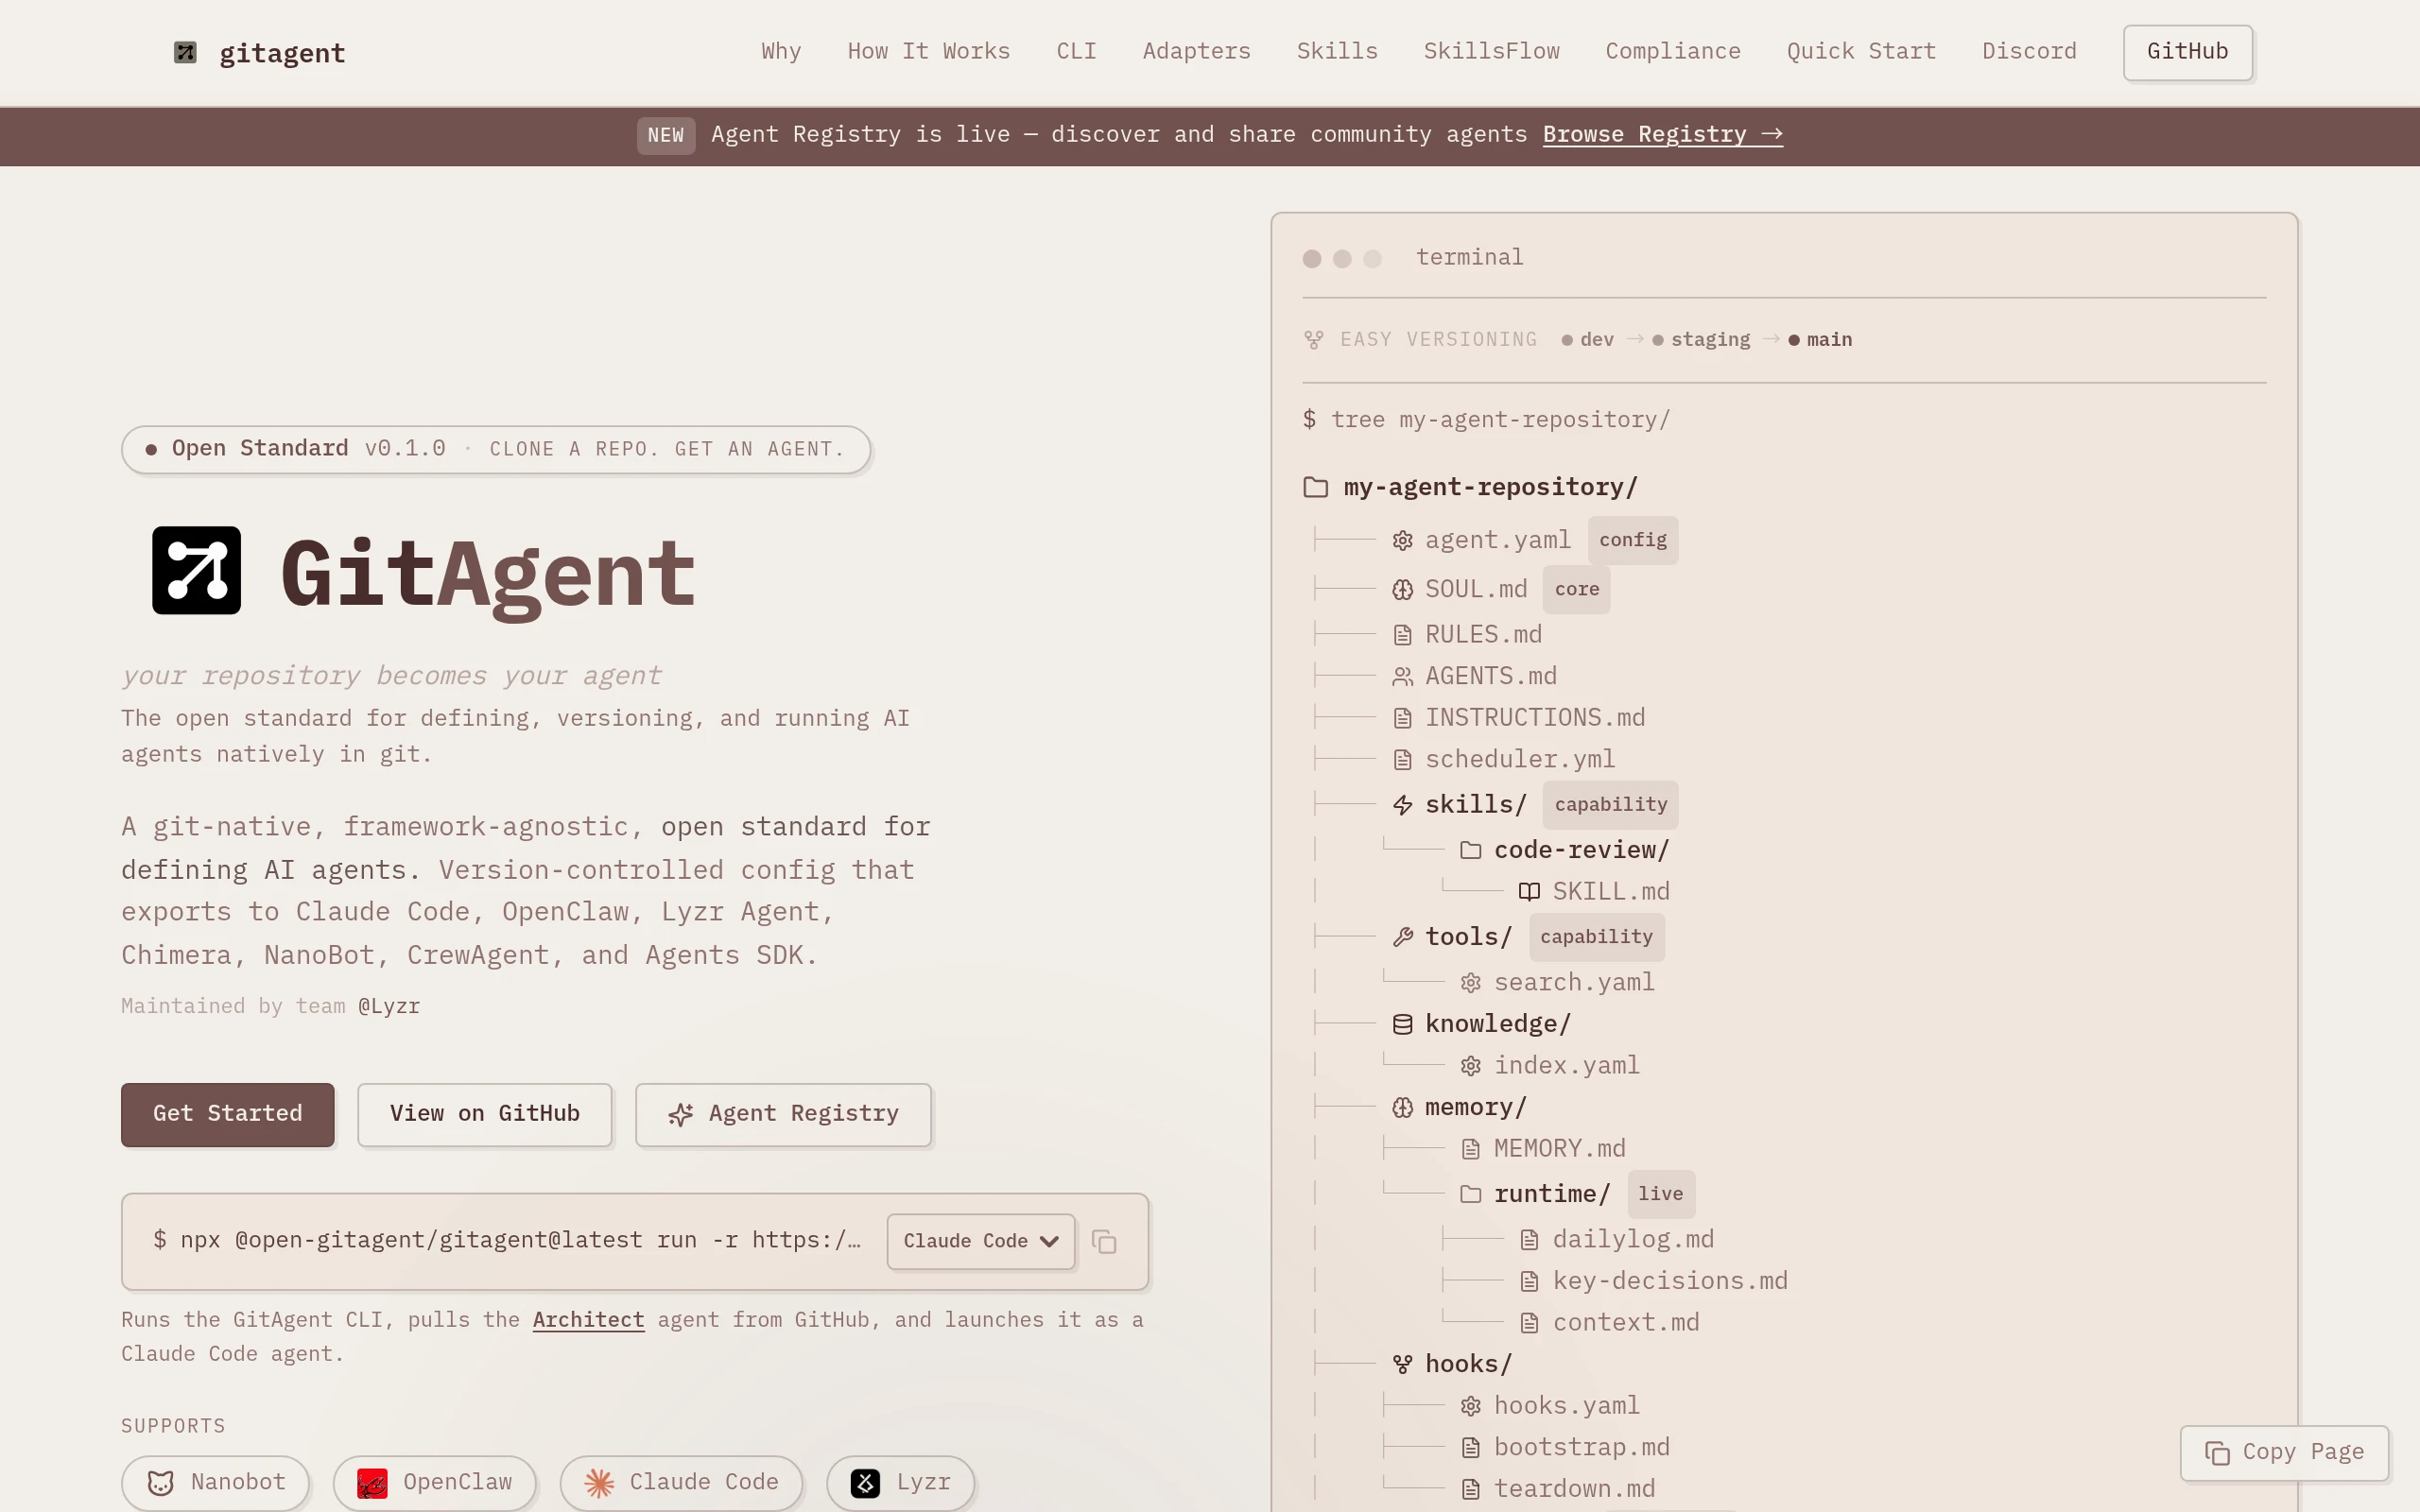Open the Claude Code adapter dropdown

[980, 1242]
